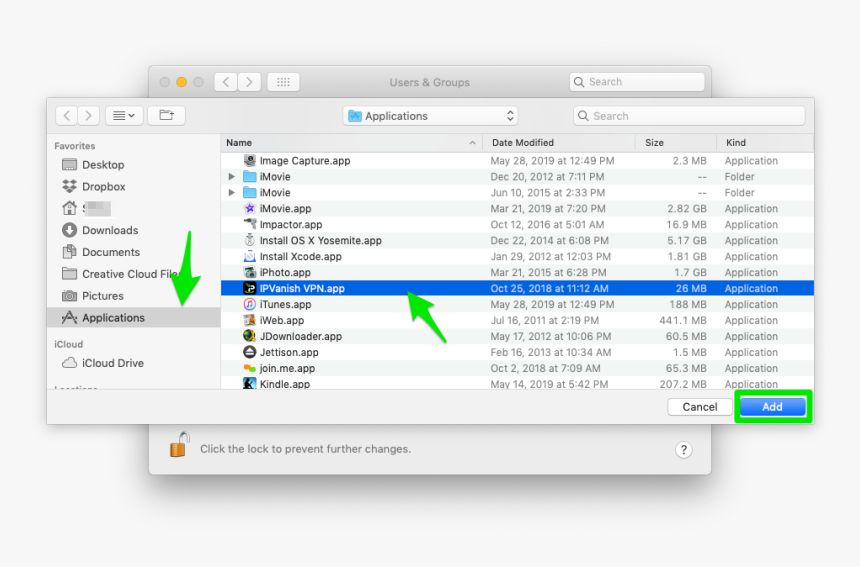Click the lock icon in Users & Groups
The image size is (860, 567).
[179, 445]
